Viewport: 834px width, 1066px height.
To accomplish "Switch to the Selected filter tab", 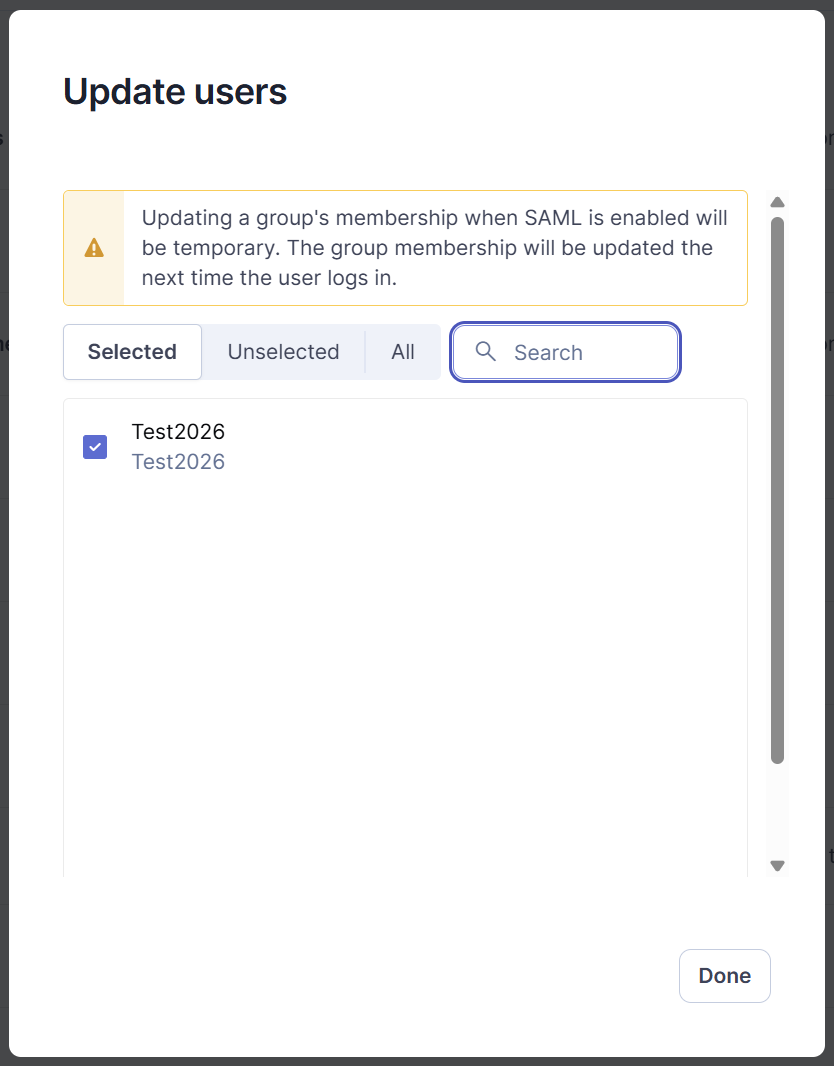I will (133, 351).
